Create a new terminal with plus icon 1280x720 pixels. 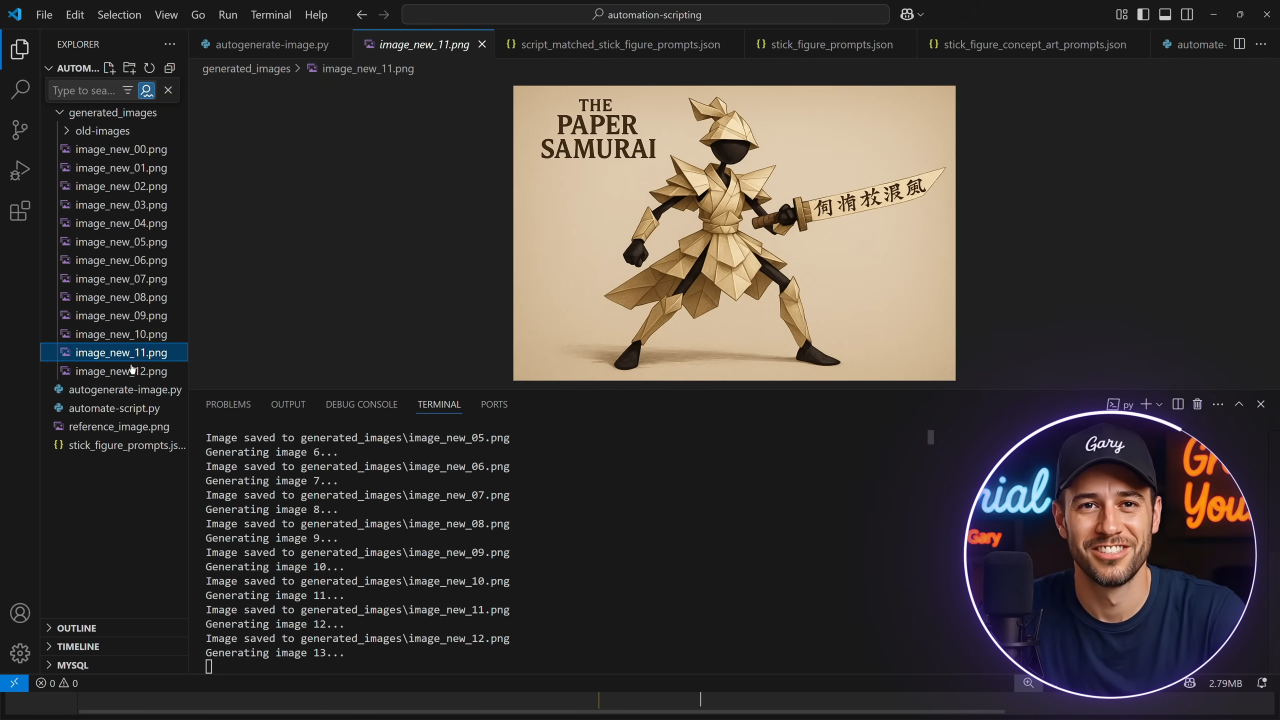pyautogui.click(x=1146, y=404)
